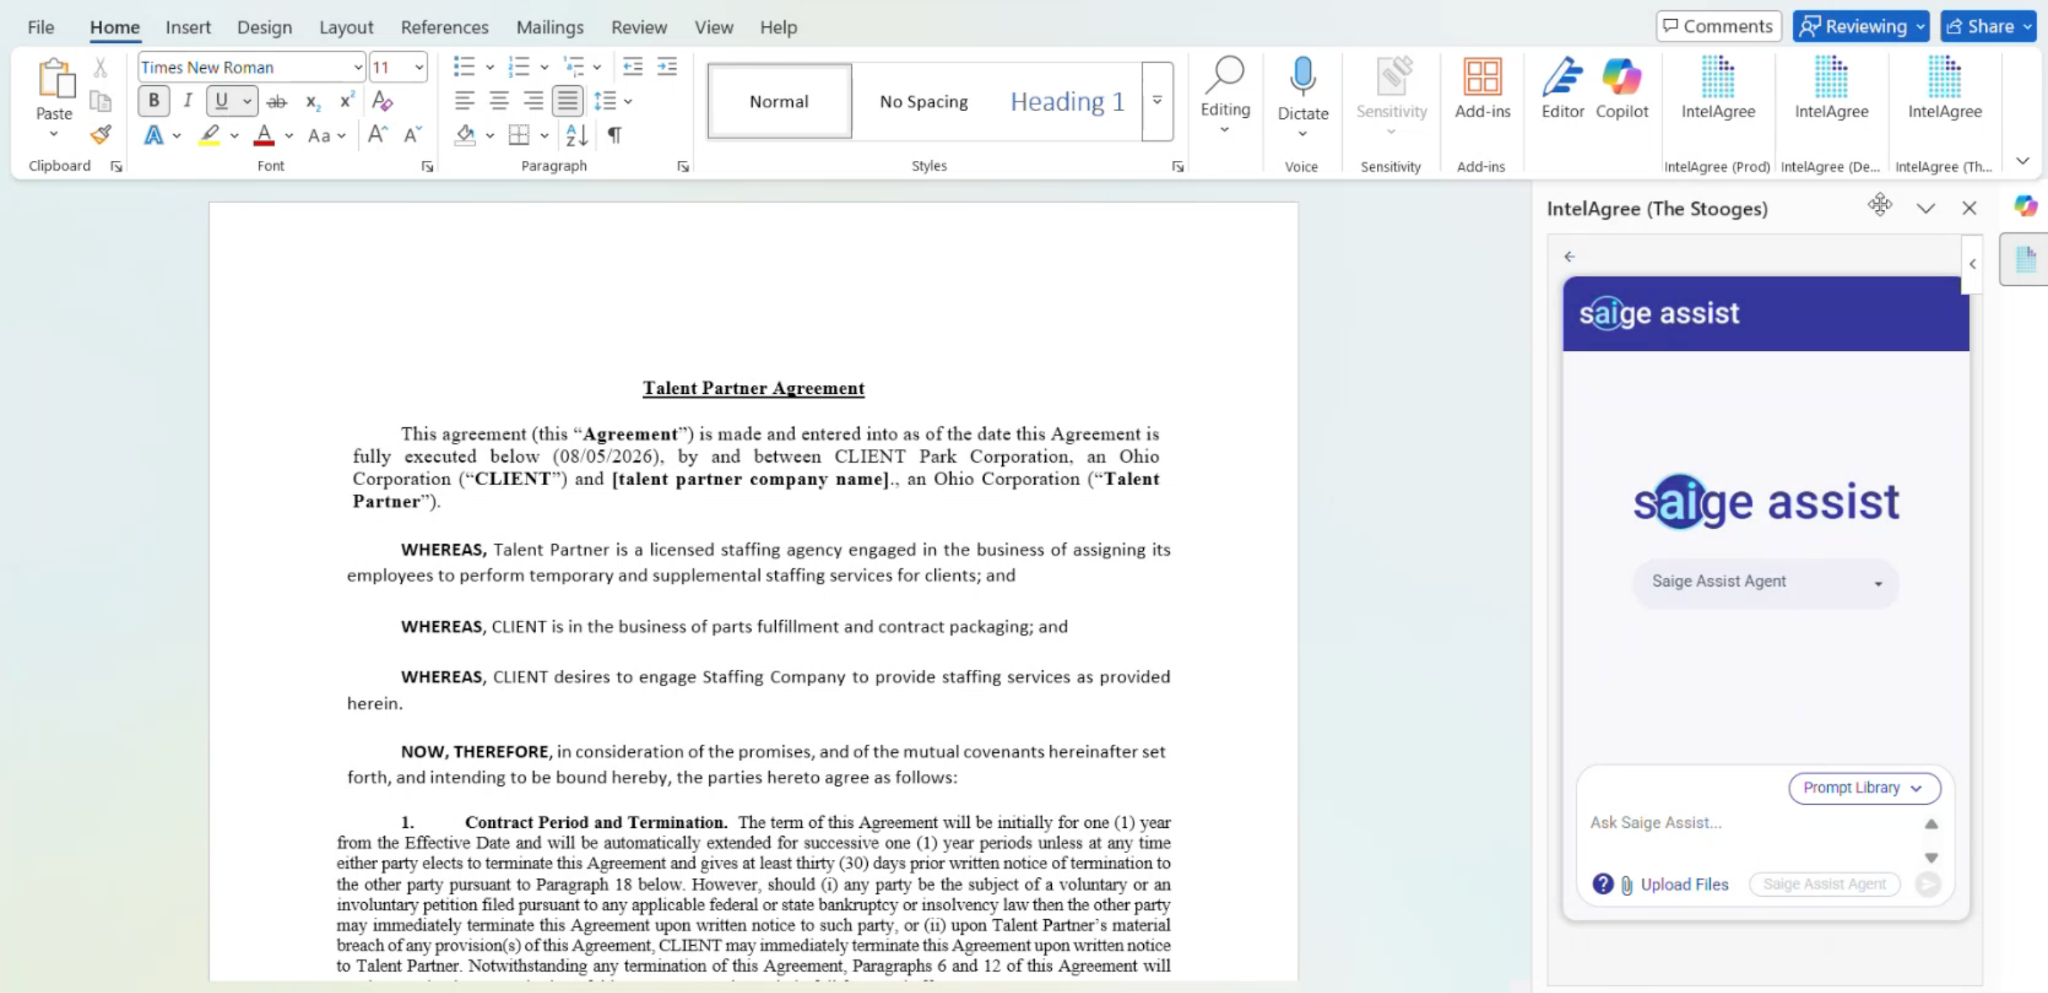Open the Add-ins gallery
Viewport: 2048px width, 993px height.
pos(1482,88)
